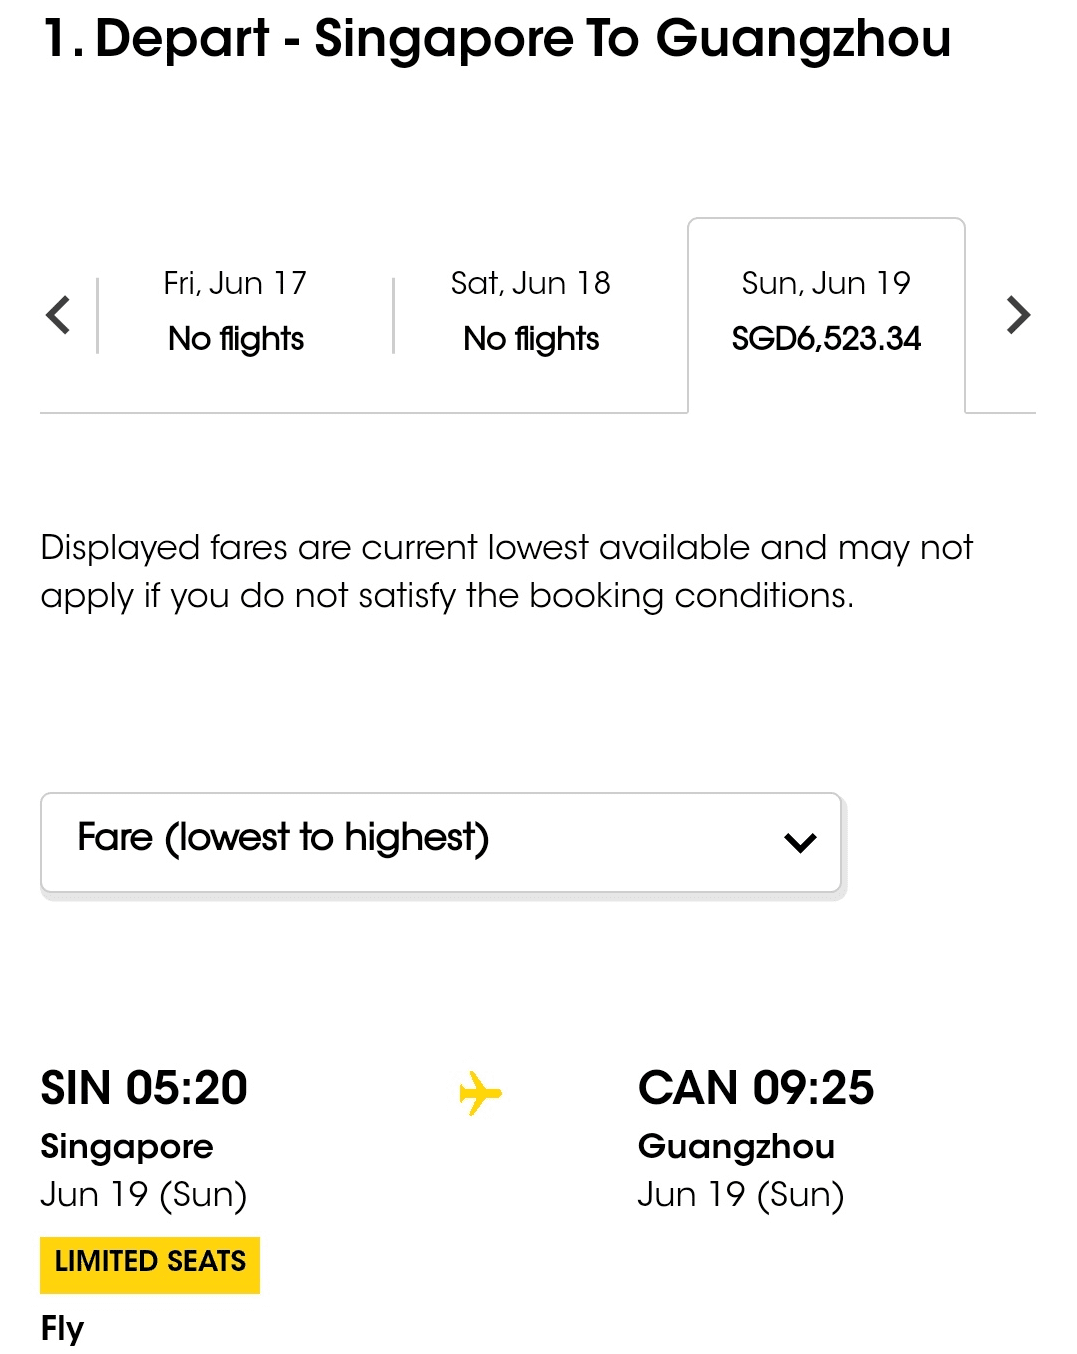Go to previous dates with left chevron
This screenshot has width=1077, height=1354.
(59, 315)
